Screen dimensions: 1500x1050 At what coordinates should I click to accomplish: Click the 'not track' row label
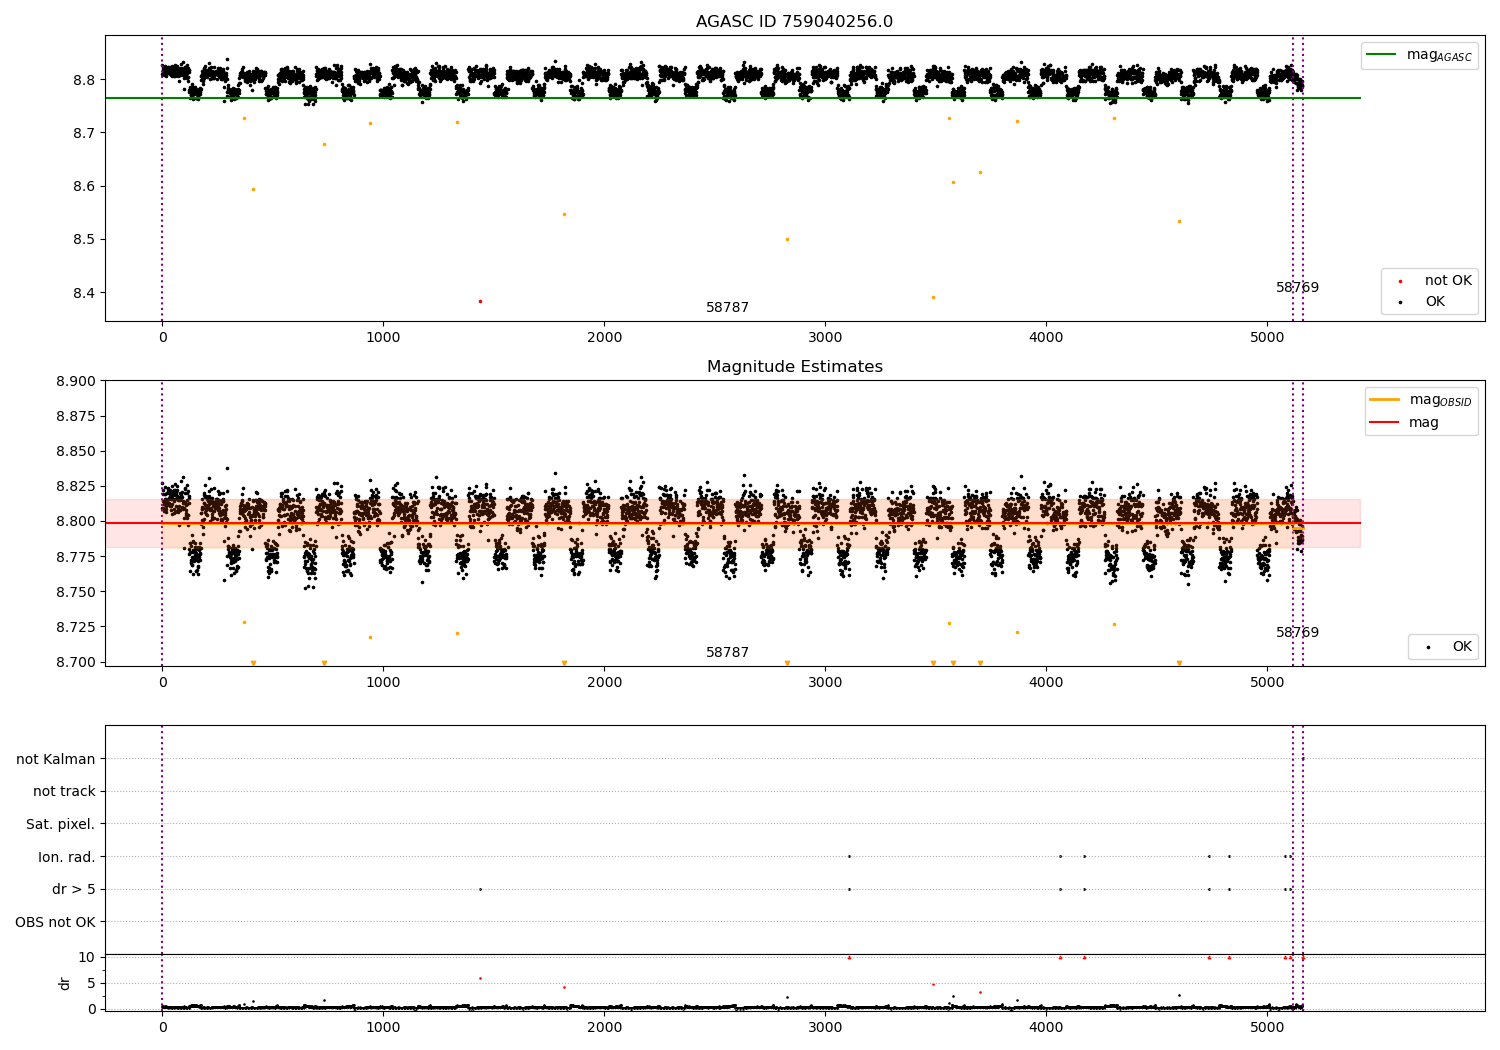[x=64, y=791]
